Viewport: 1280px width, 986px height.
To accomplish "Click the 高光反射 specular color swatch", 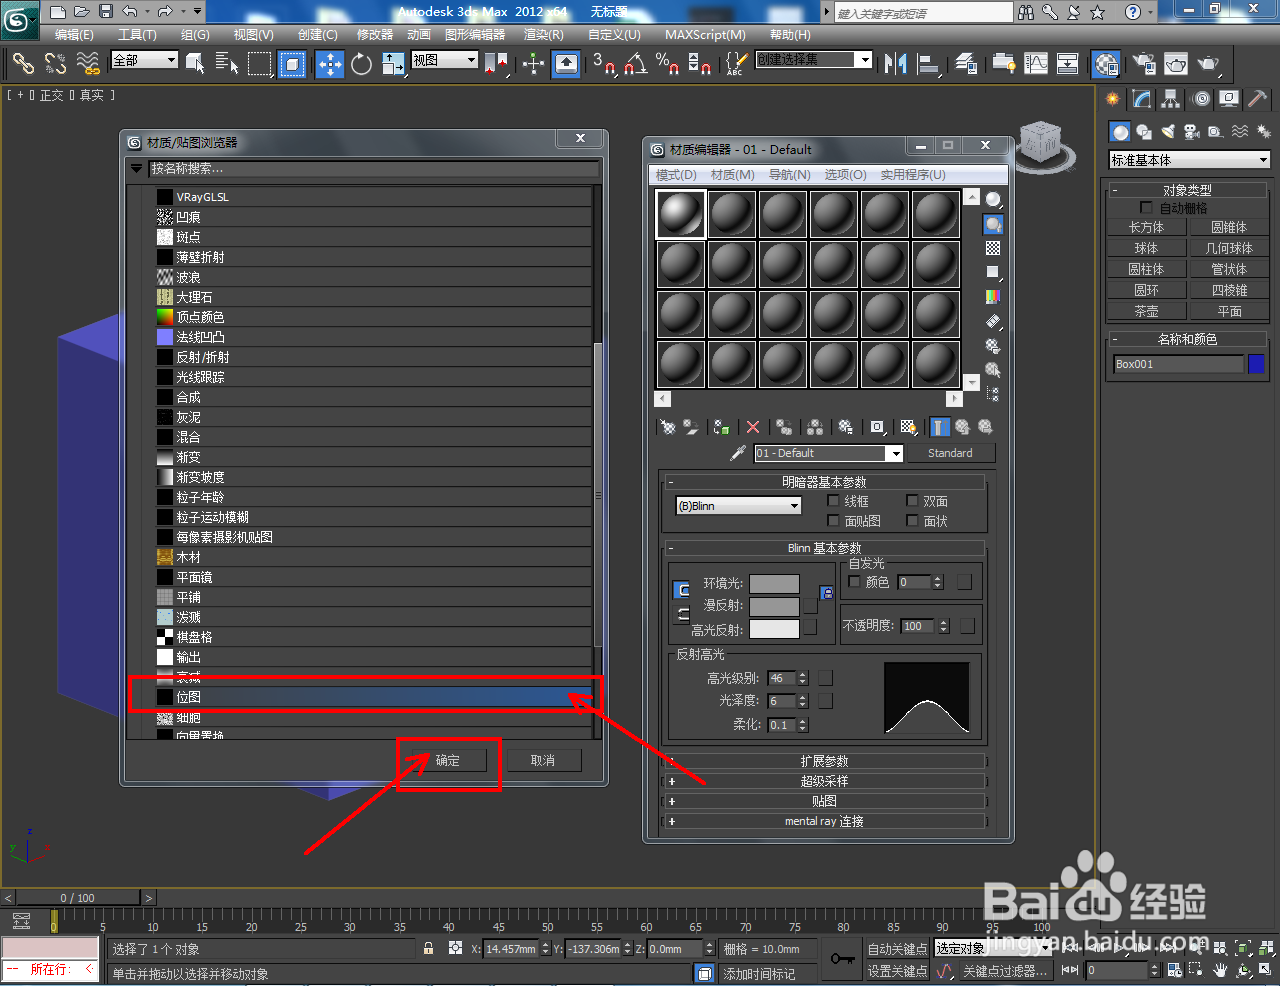I will (774, 629).
